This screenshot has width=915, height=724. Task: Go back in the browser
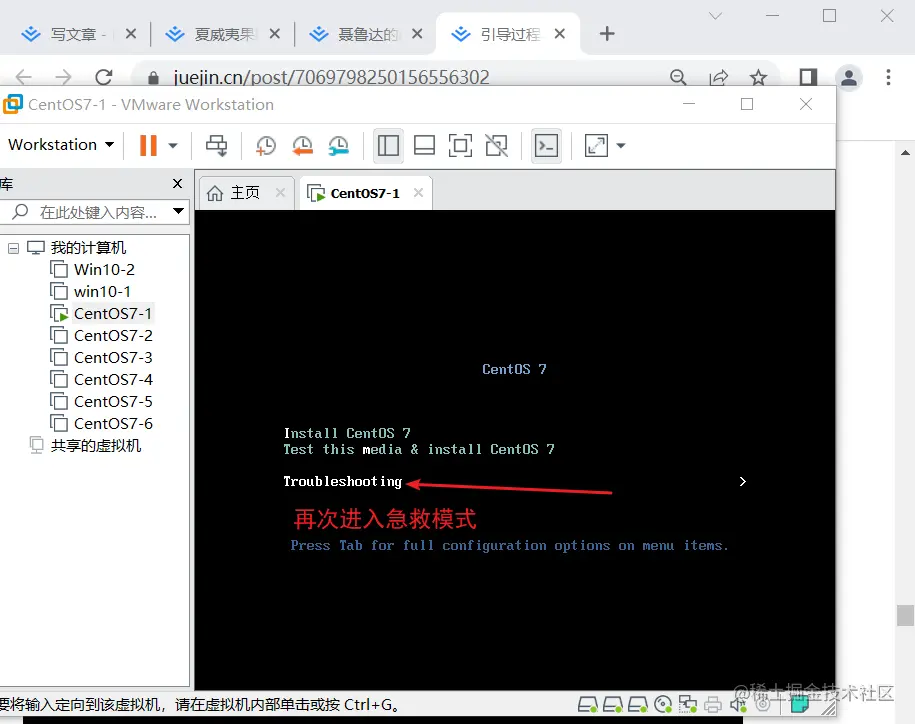(23, 77)
